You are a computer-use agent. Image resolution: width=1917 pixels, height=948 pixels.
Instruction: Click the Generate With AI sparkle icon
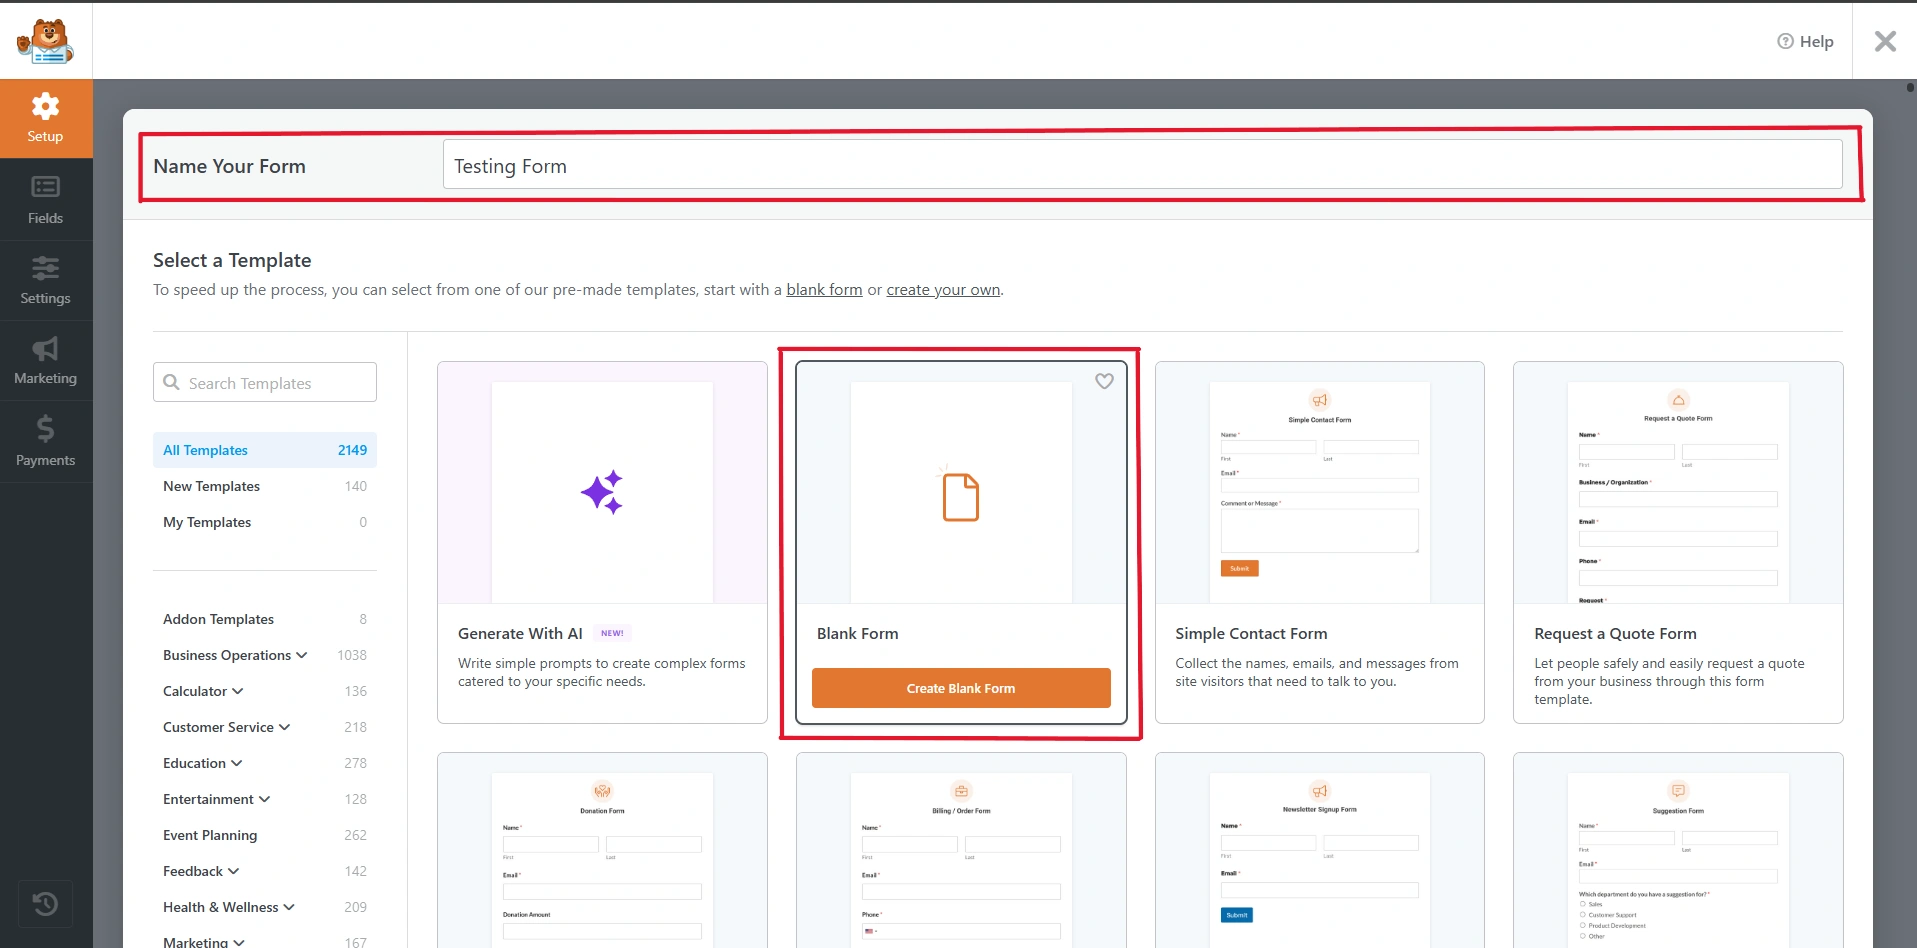click(602, 492)
